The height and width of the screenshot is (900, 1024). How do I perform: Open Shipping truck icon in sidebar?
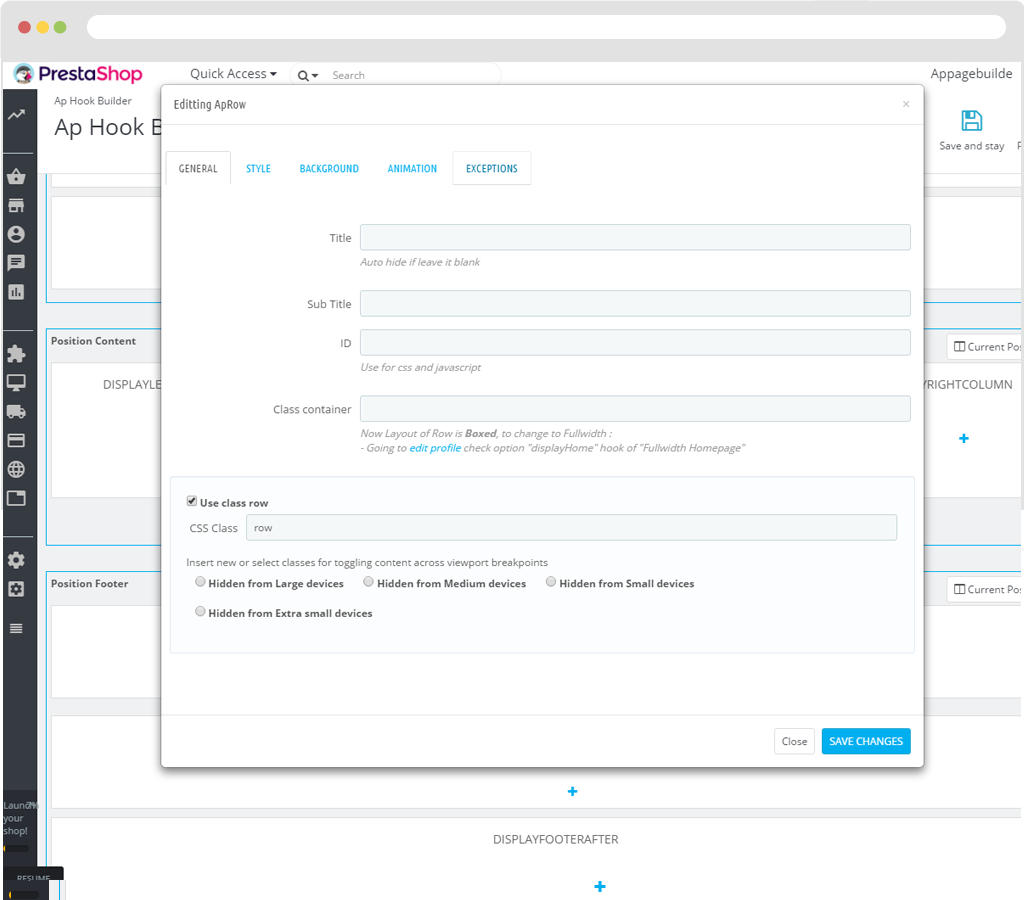click(16, 411)
